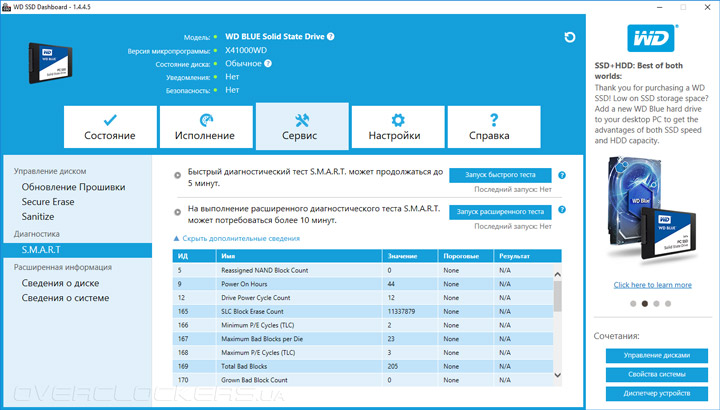Image resolution: width=720 pixels, height=410 pixels.
Task: Select Grown Bad Block Count row
Action: tap(363, 380)
